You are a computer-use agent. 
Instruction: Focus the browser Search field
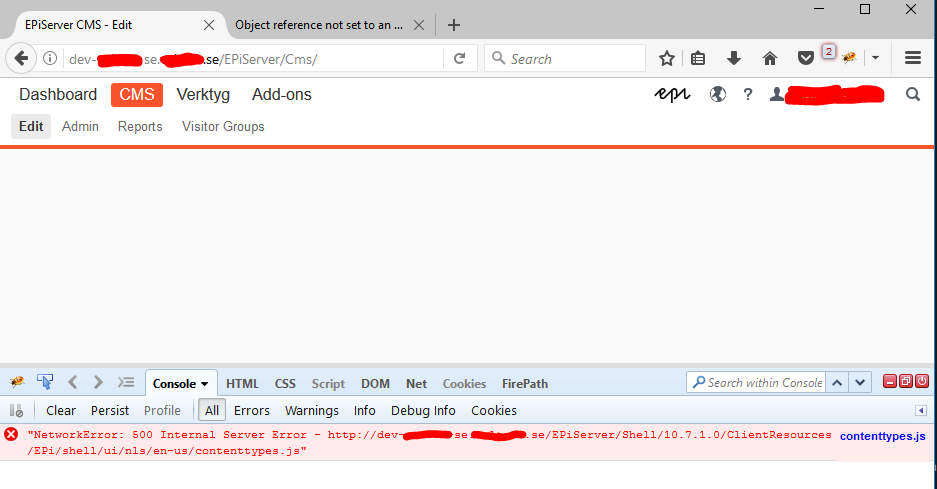coord(565,59)
